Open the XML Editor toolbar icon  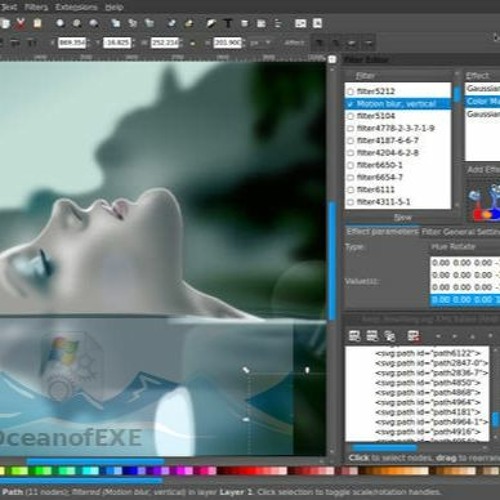click(x=261, y=23)
